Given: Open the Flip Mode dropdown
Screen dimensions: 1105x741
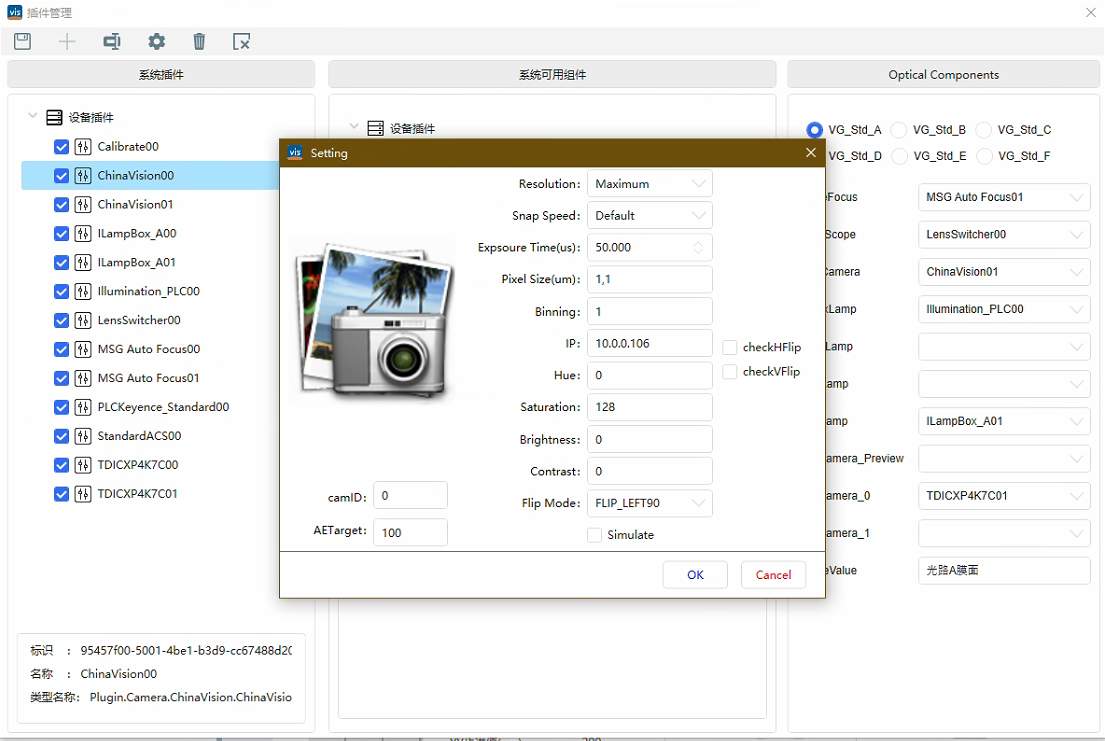Looking at the screenshot, I should click(x=649, y=503).
